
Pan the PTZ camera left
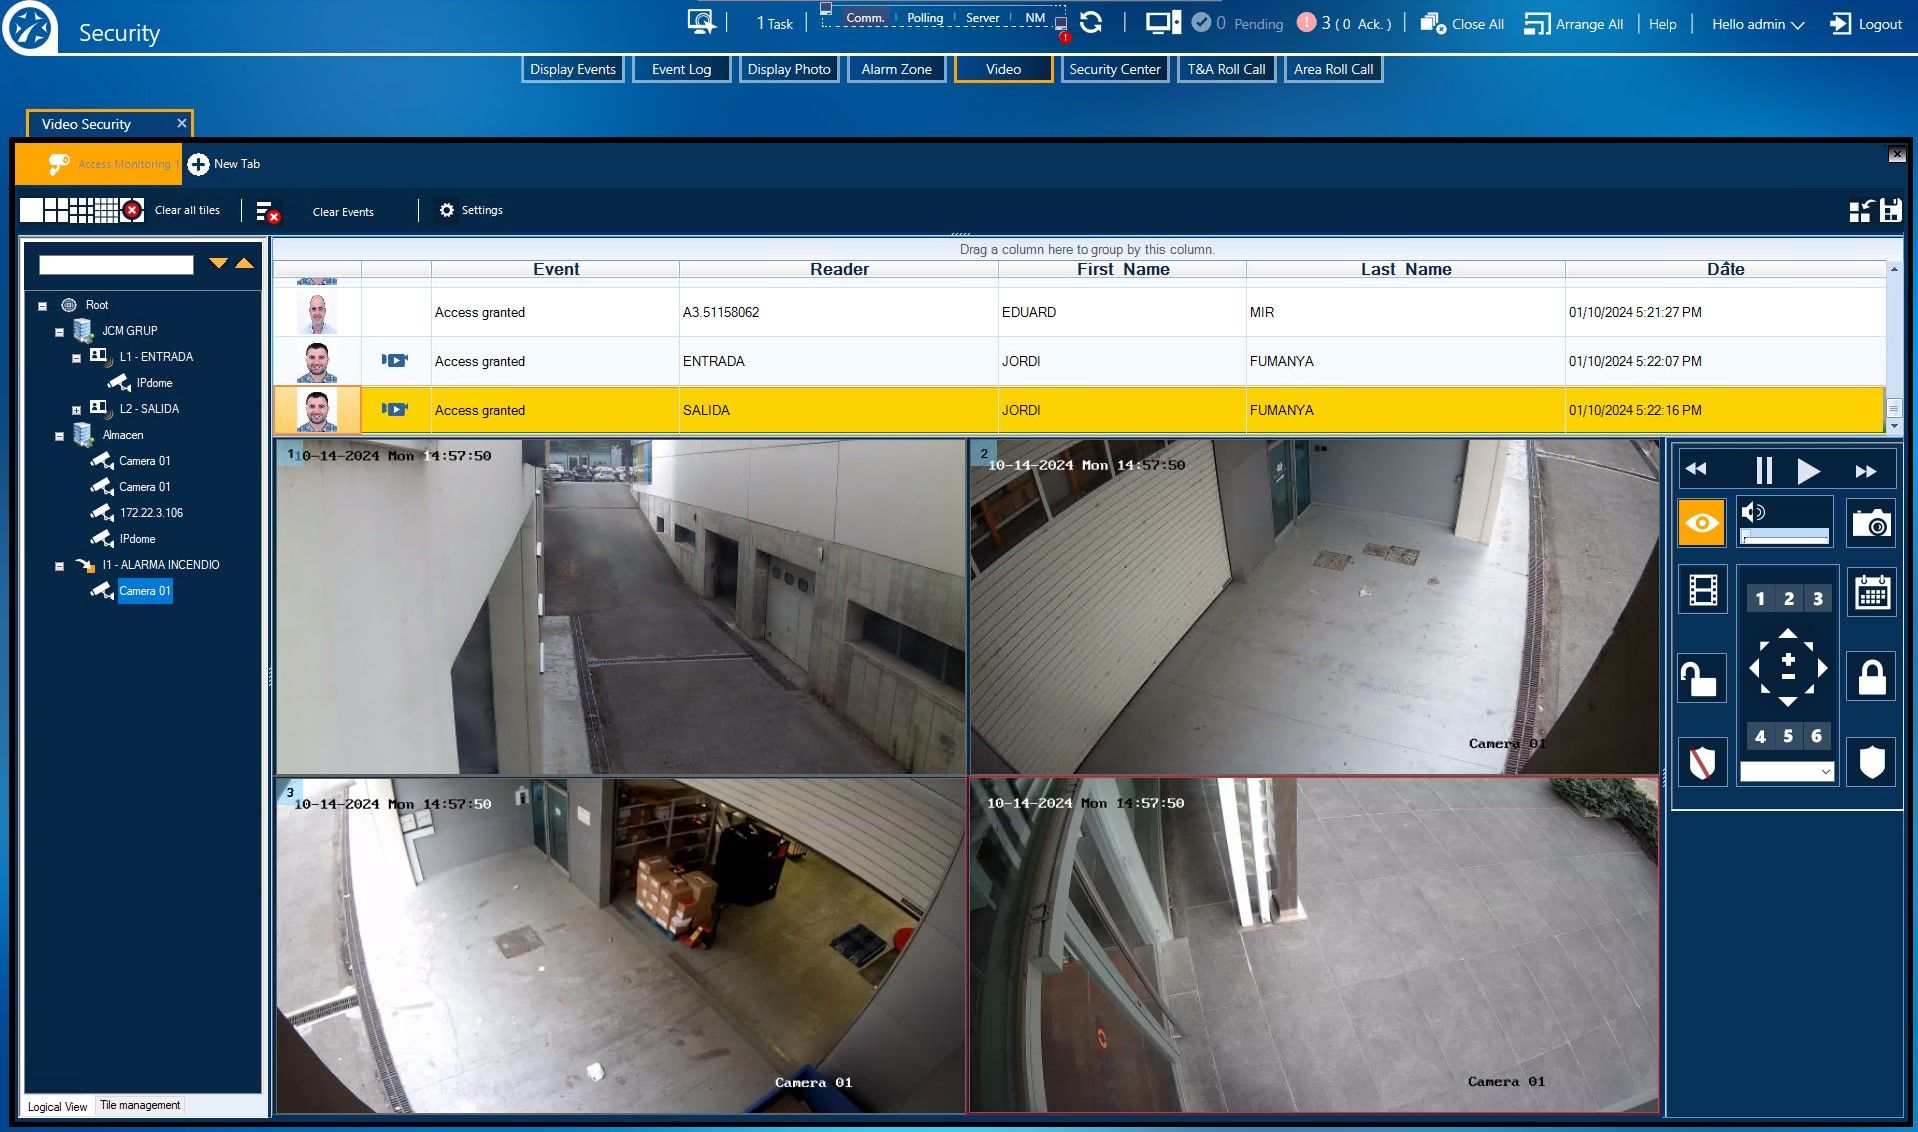[x=1755, y=668]
